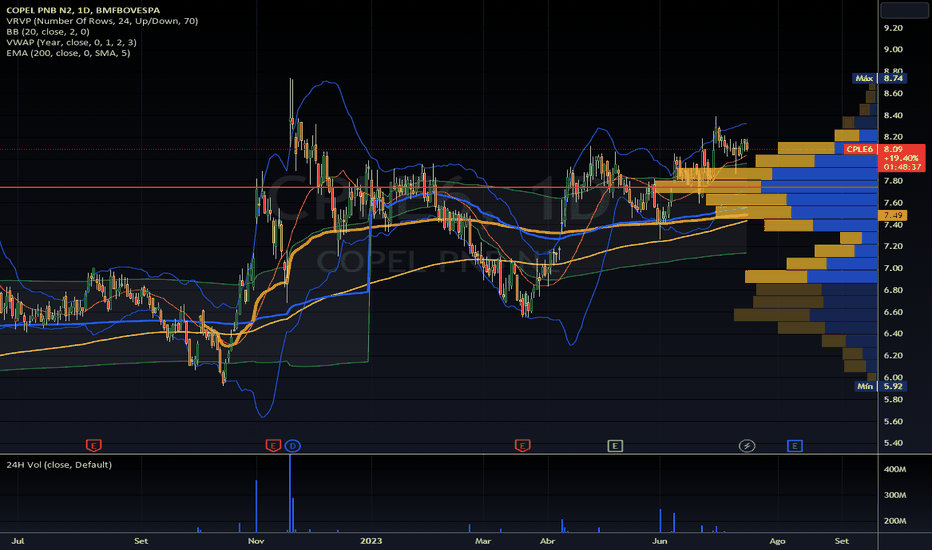Click the gray E earnings marker
Viewport: 932px width, 550px height.
[x=615, y=445]
